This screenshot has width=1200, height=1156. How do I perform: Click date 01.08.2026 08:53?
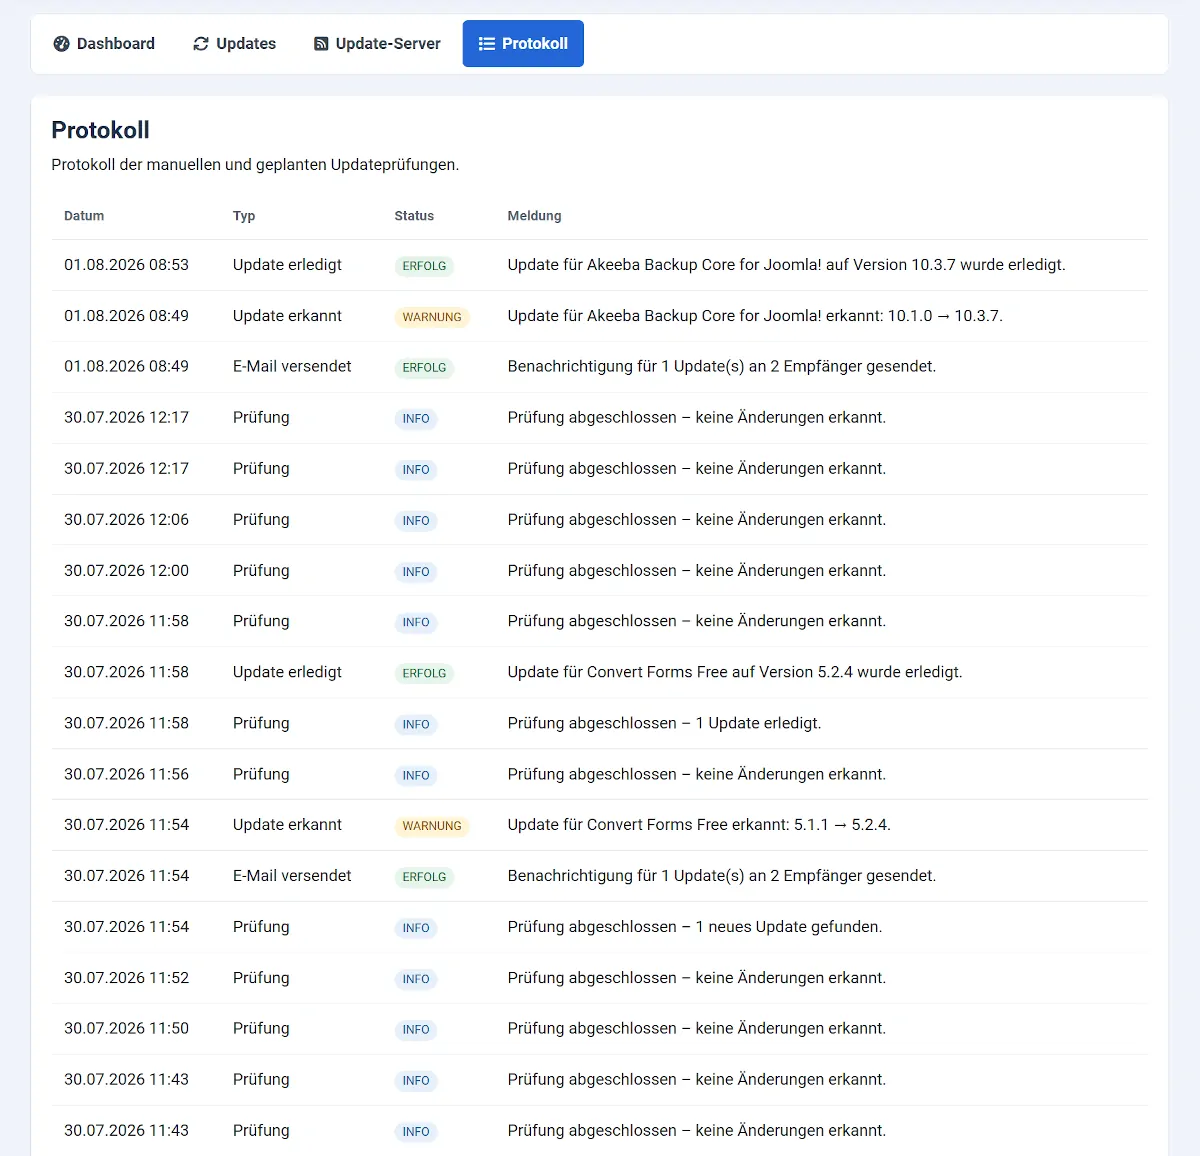tap(126, 265)
